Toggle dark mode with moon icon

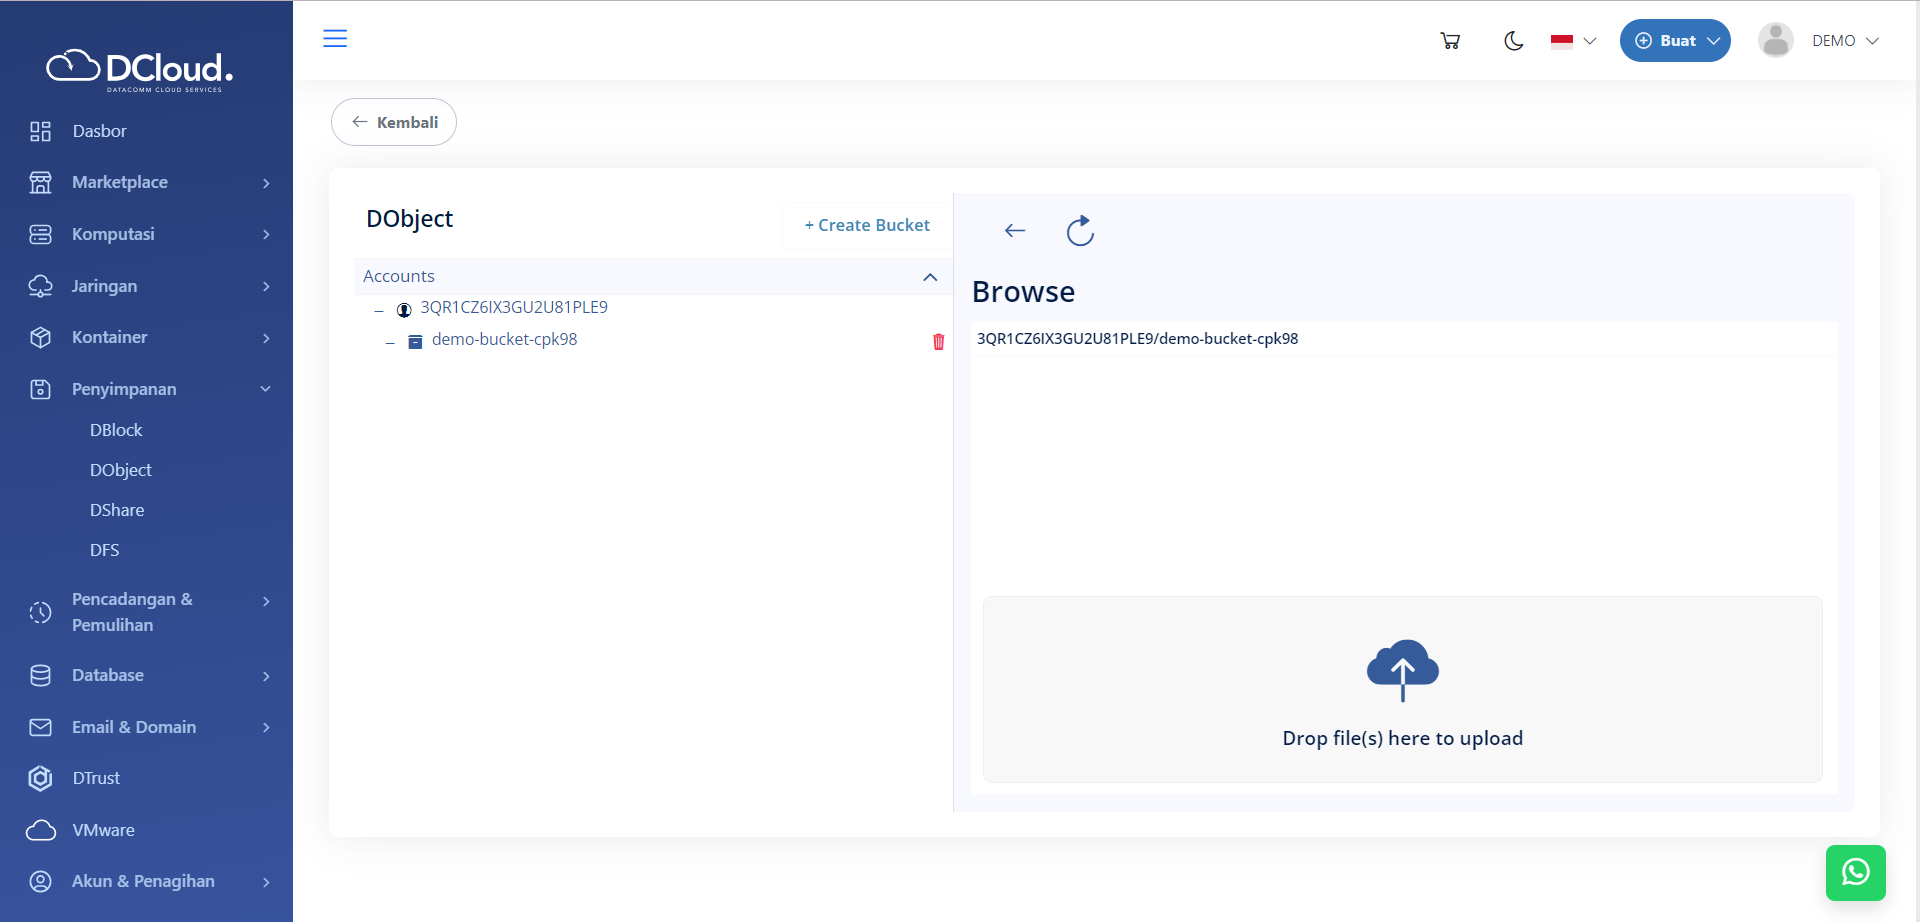click(x=1513, y=41)
